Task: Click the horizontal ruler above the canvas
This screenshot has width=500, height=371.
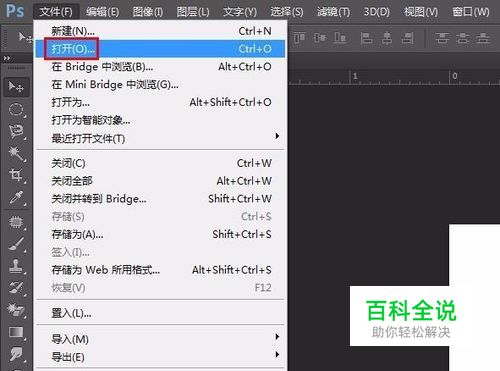Action: [394, 77]
